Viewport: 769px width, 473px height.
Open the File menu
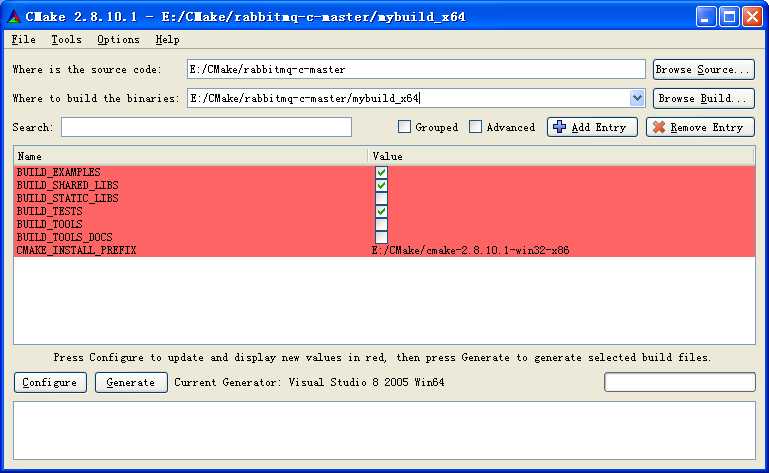[x=24, y=39]
